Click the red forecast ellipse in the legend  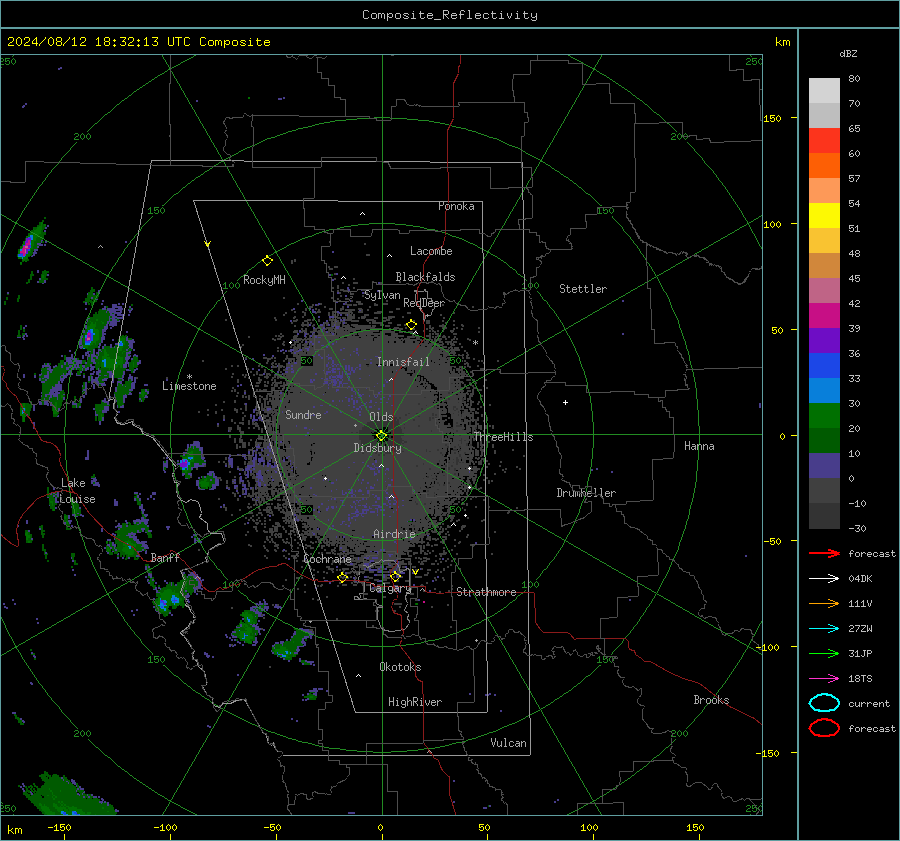(824, 728)
